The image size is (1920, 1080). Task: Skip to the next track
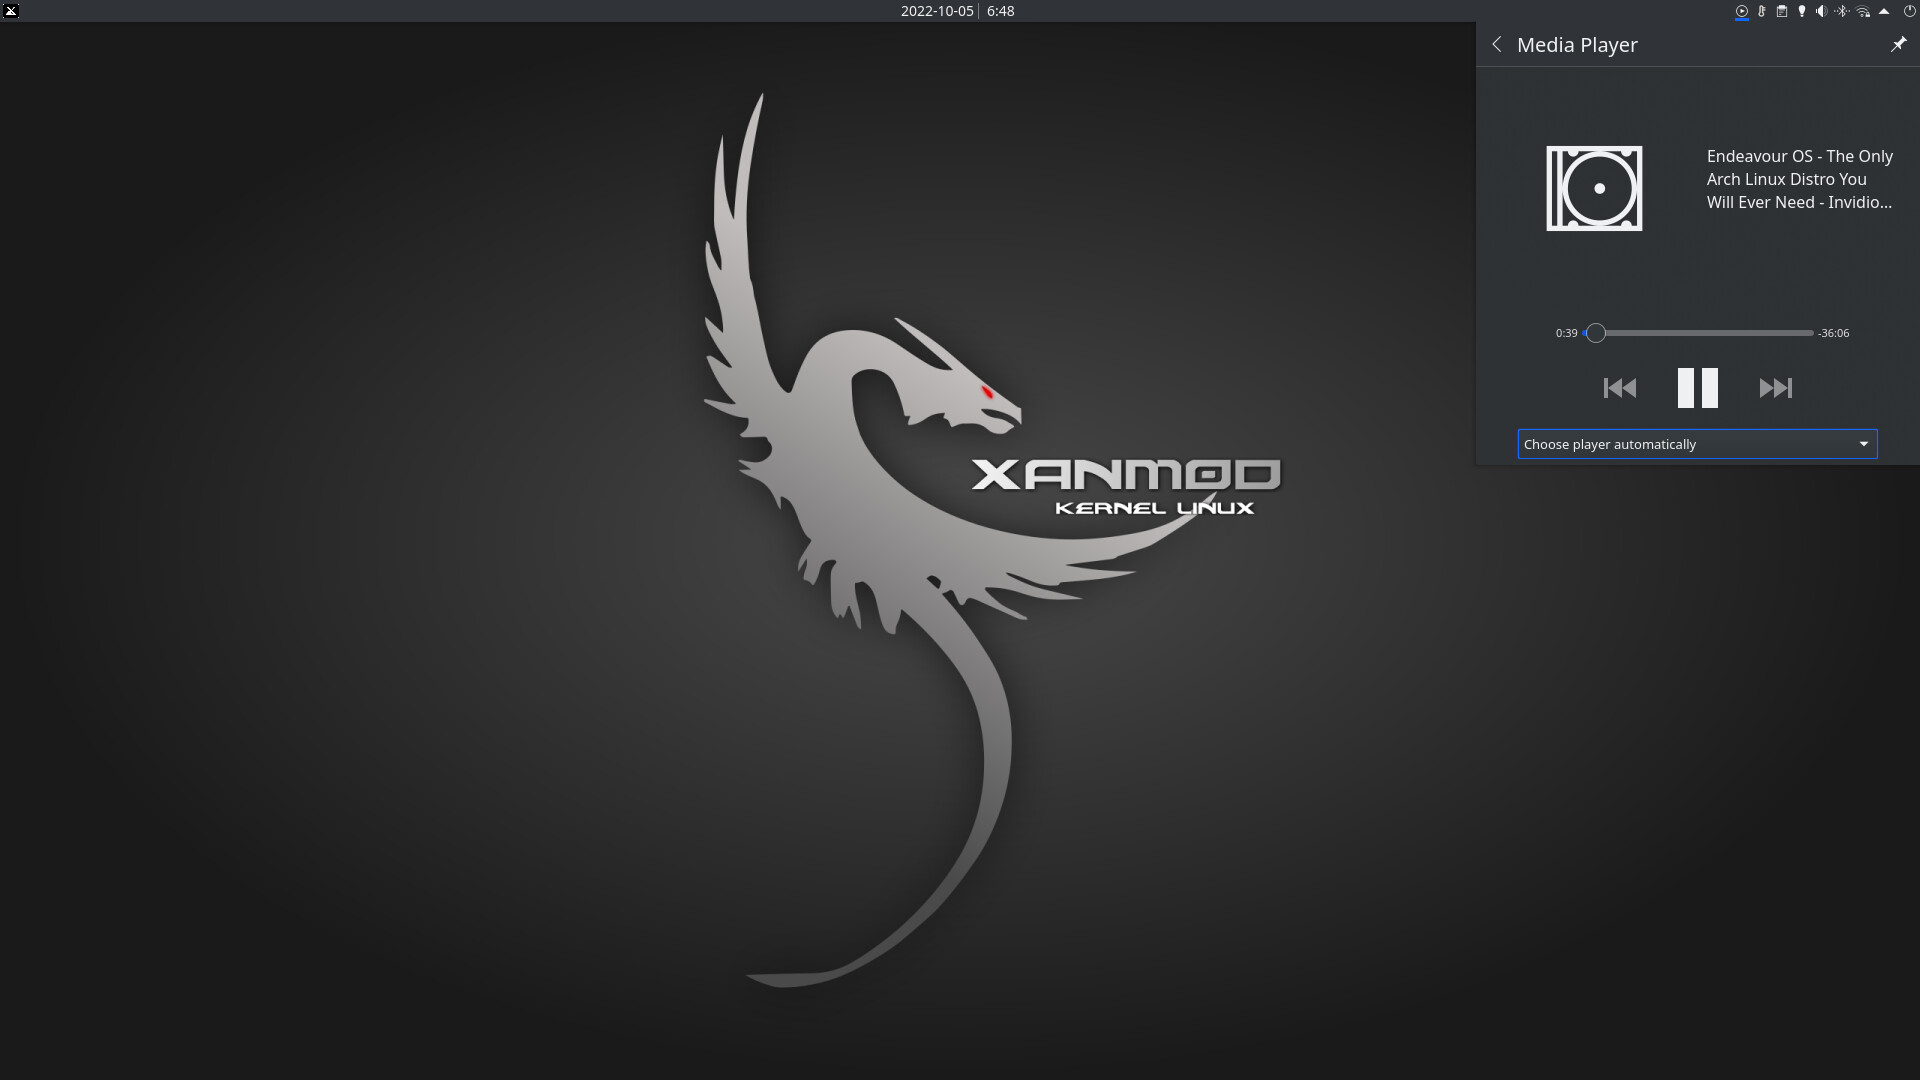tap(1776, 388)
